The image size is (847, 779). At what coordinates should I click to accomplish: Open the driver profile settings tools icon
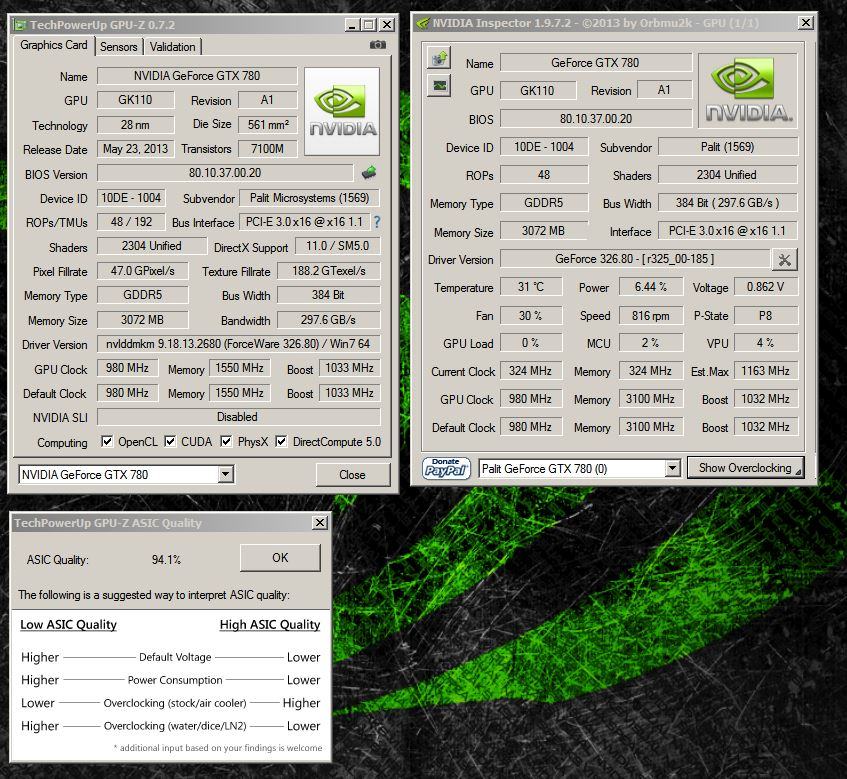(785, 260)
